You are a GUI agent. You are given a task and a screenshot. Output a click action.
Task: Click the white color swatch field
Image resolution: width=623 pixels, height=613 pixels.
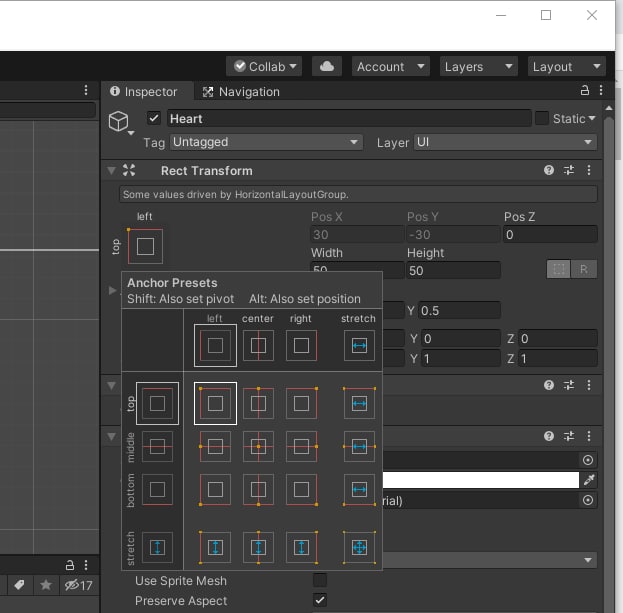pos(478,480)
